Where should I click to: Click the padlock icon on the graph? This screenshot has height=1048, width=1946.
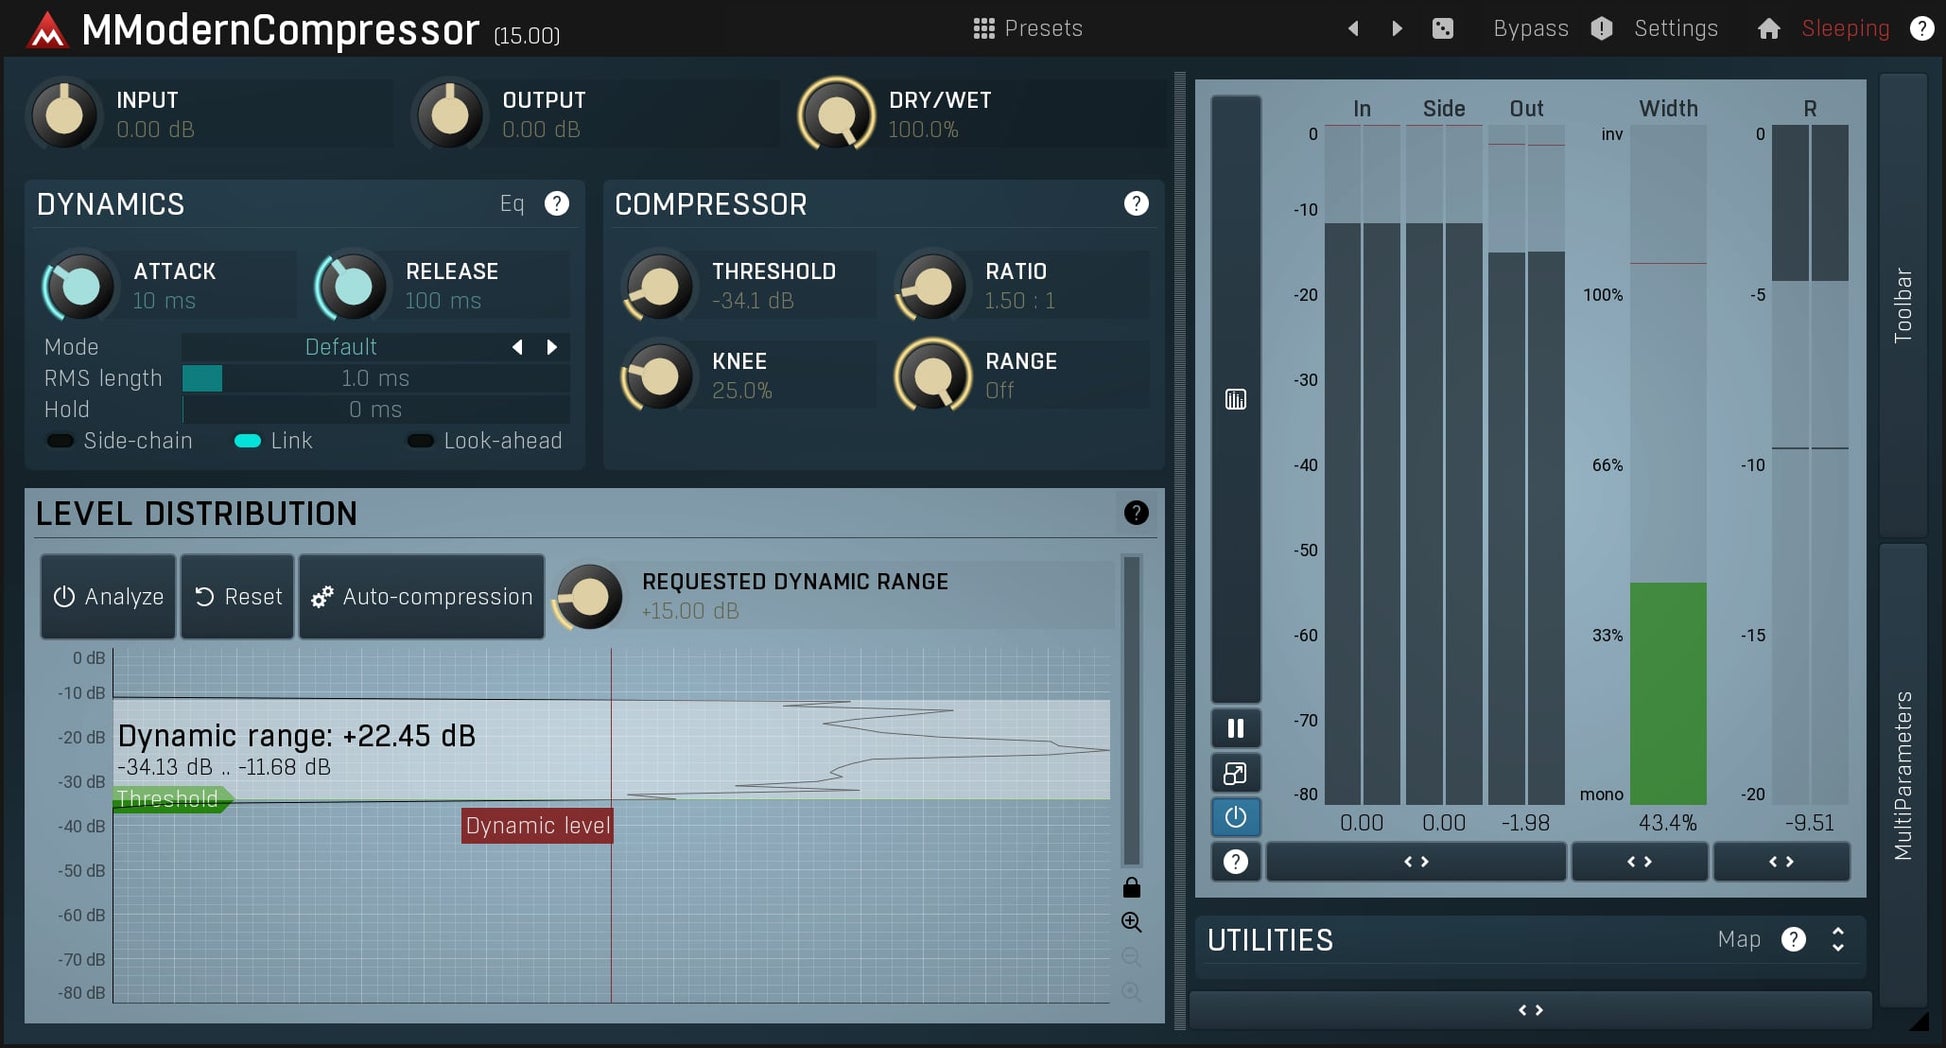click(x=1131, y=886)
